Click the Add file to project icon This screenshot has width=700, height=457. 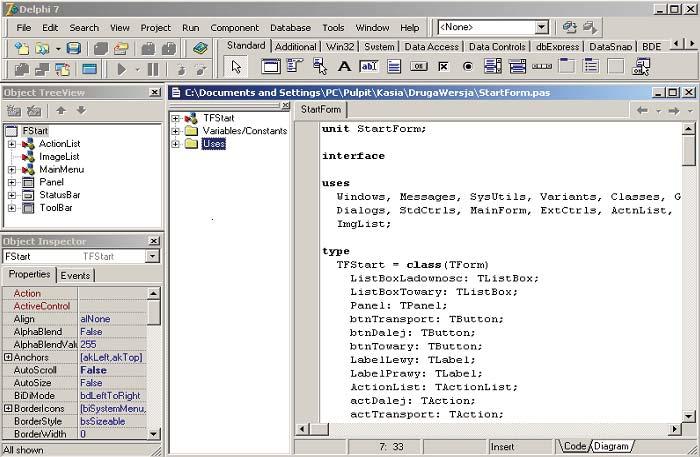148,48
